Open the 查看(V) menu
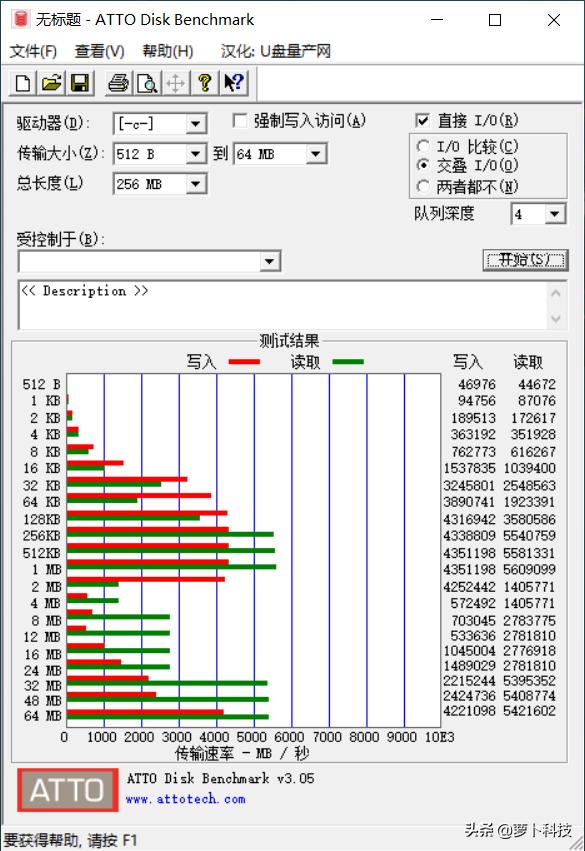The image size is (585, 851). (99, 52)
